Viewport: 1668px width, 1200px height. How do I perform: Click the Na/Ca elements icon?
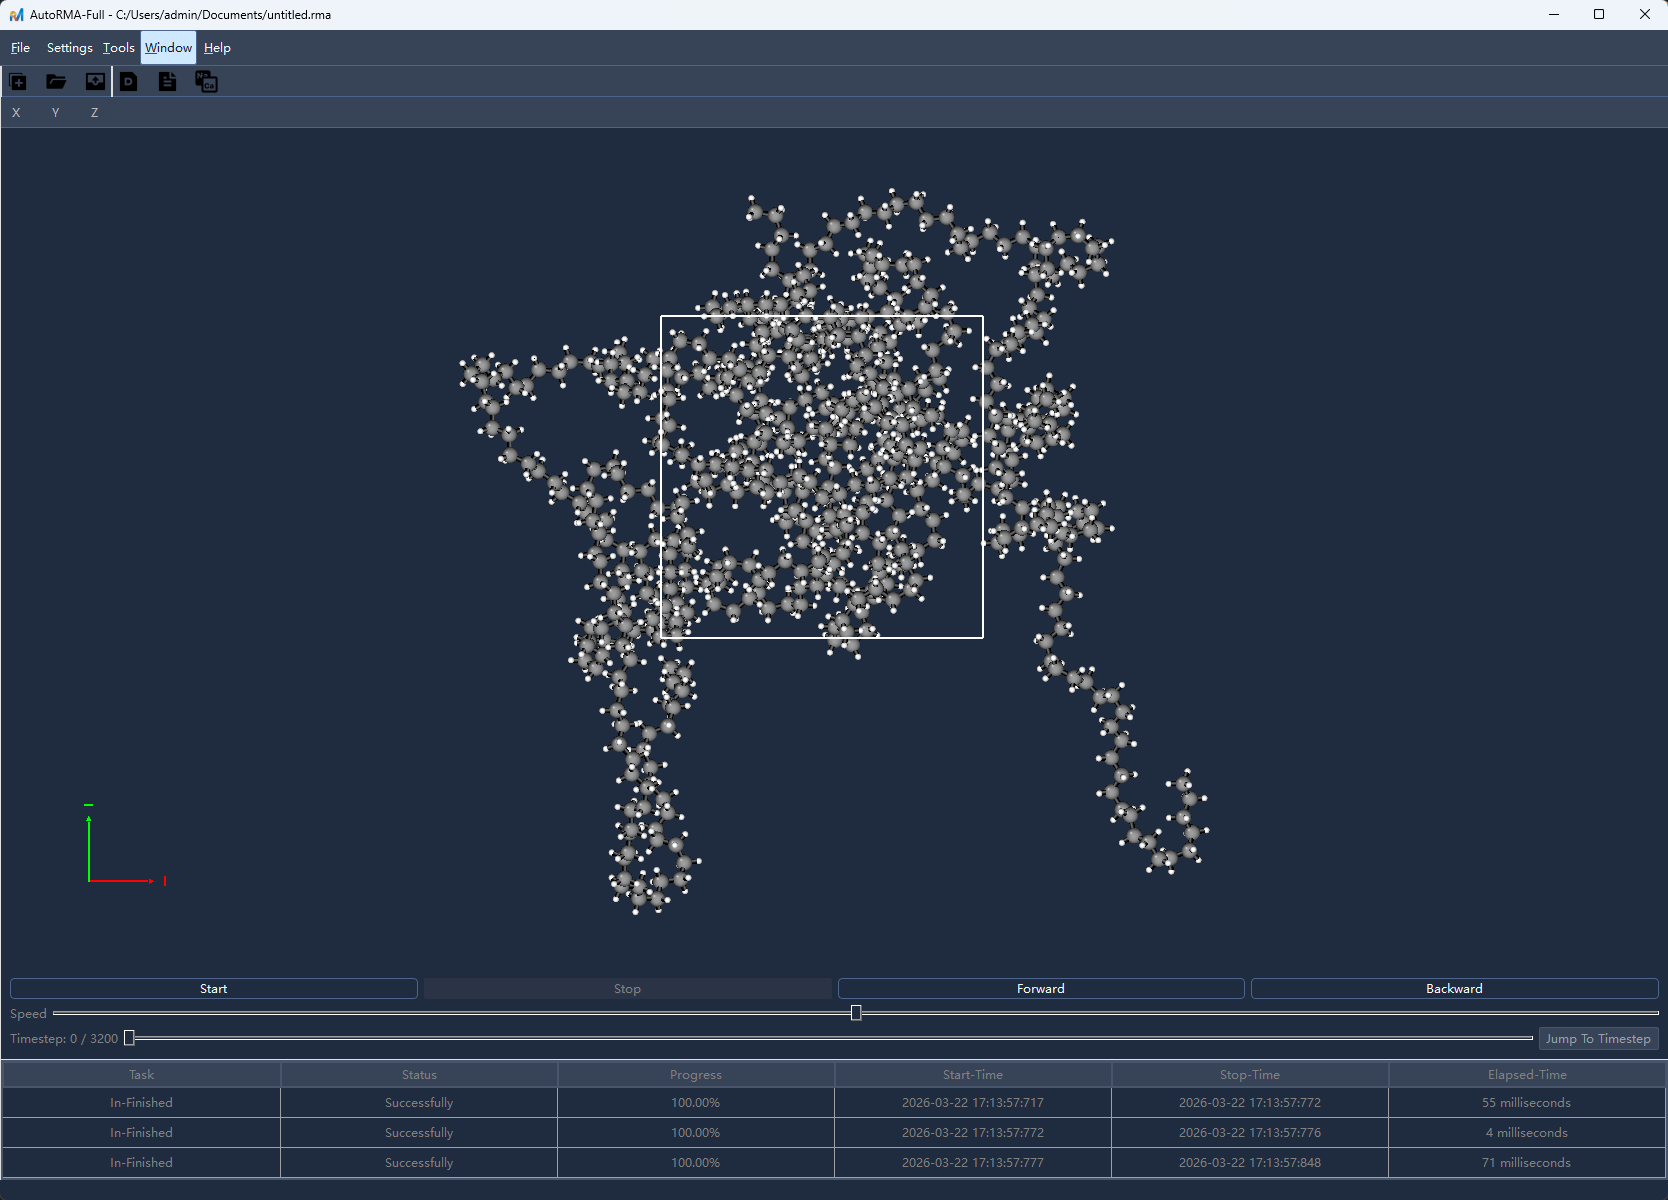[x=206, y=82]
